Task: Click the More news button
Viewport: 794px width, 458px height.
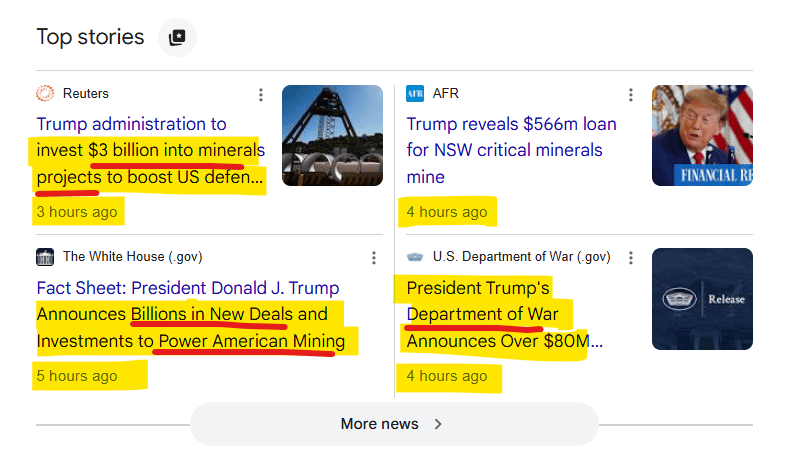Action: pos(394,424)
